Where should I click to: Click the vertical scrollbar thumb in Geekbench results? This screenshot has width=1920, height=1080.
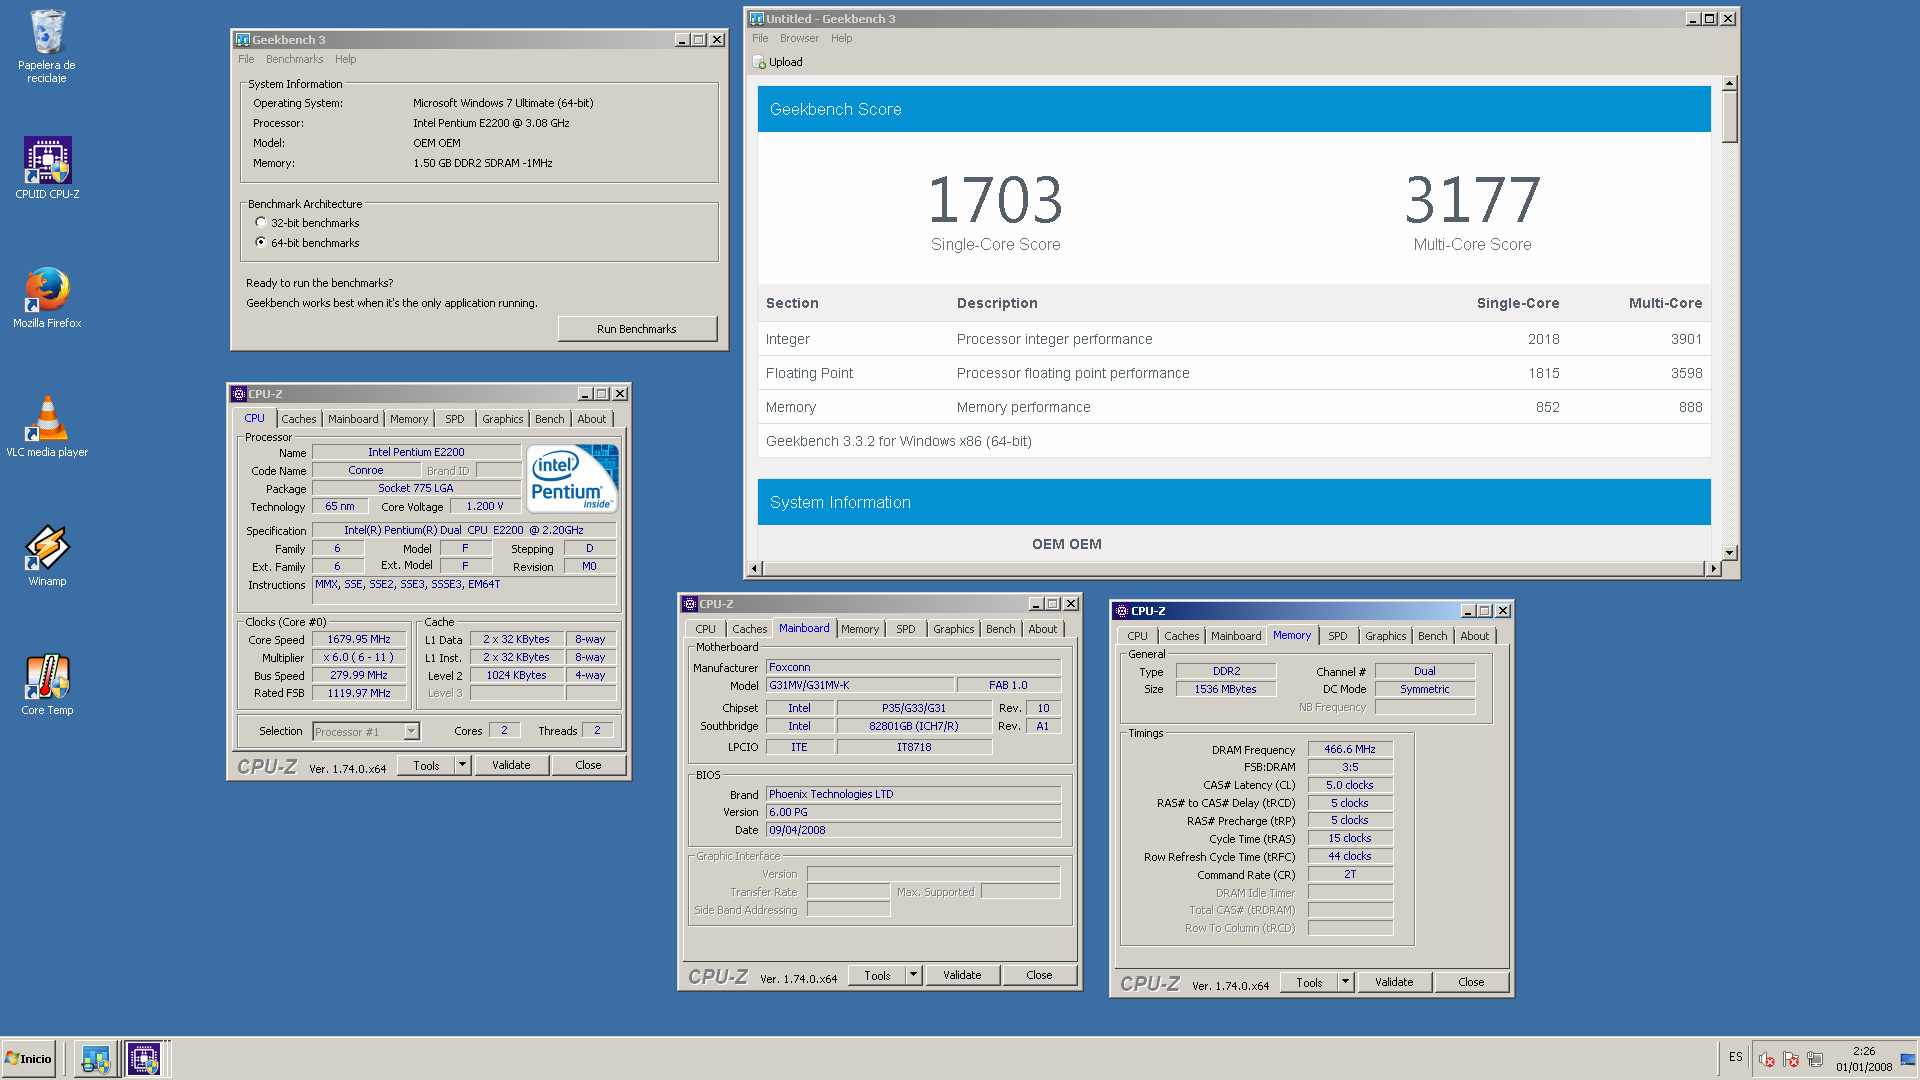point(1729,117)
